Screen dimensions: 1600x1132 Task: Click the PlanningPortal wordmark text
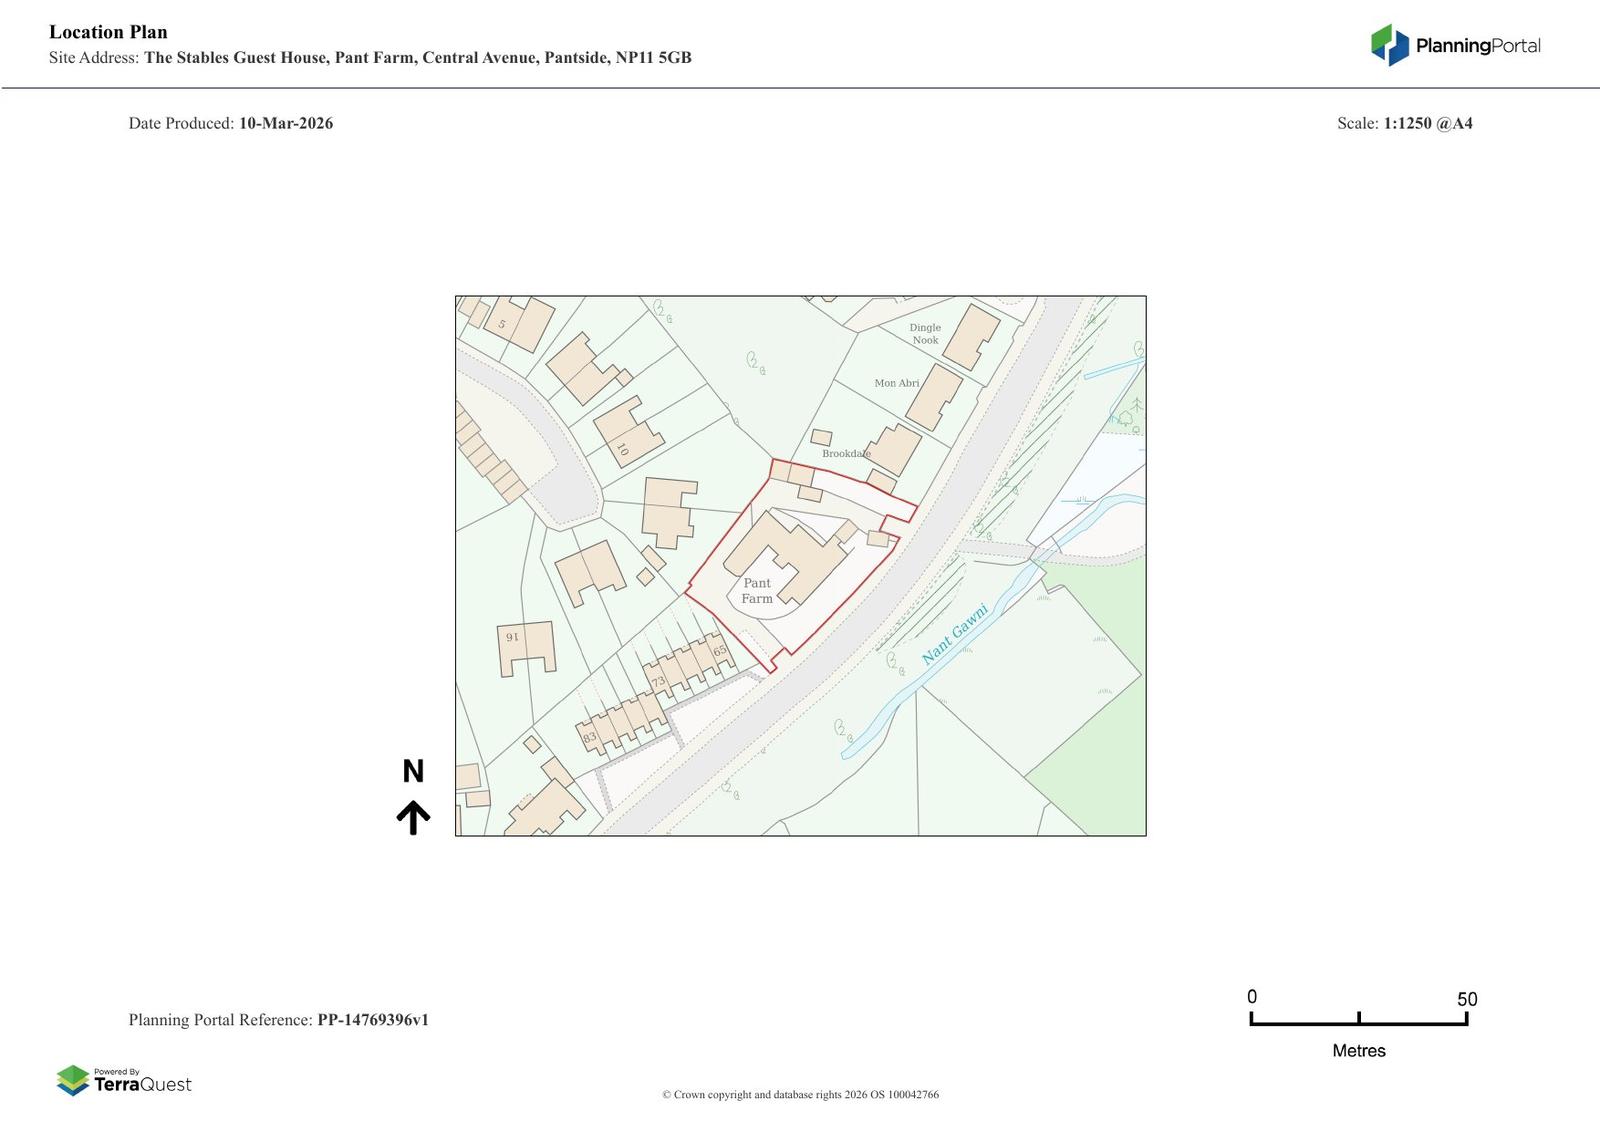pyautogui.click(x=1477, y=46)
